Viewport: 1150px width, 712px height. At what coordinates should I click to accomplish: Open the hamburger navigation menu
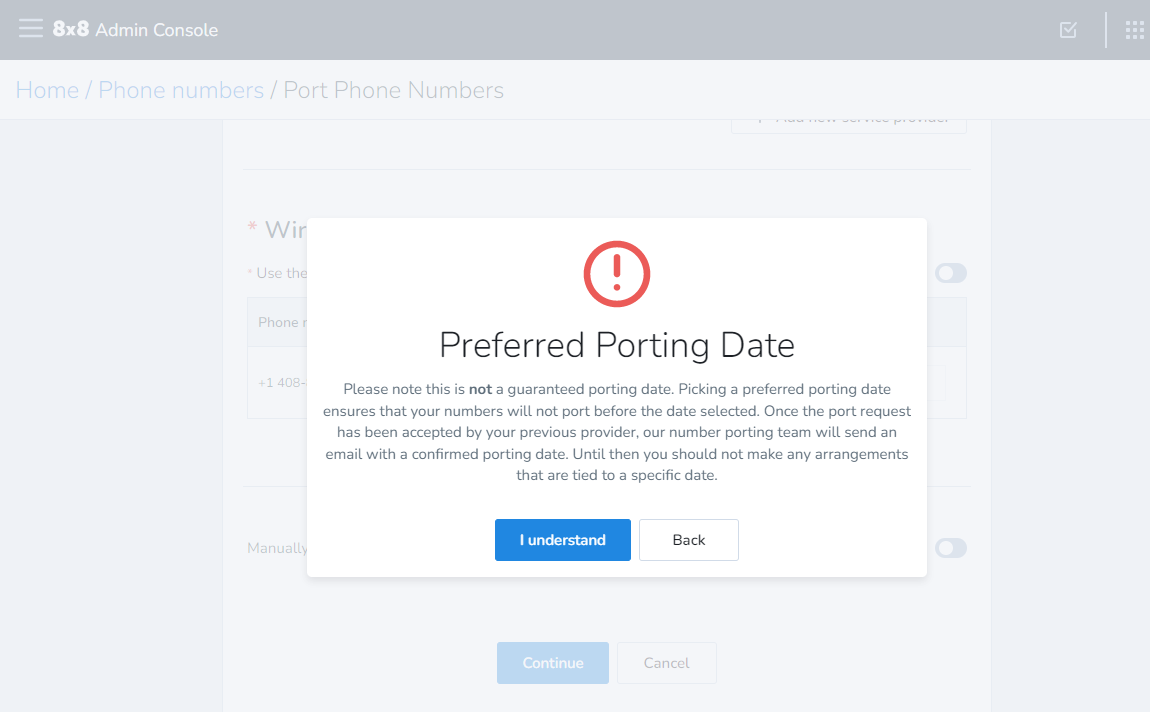tap(31, 29)
